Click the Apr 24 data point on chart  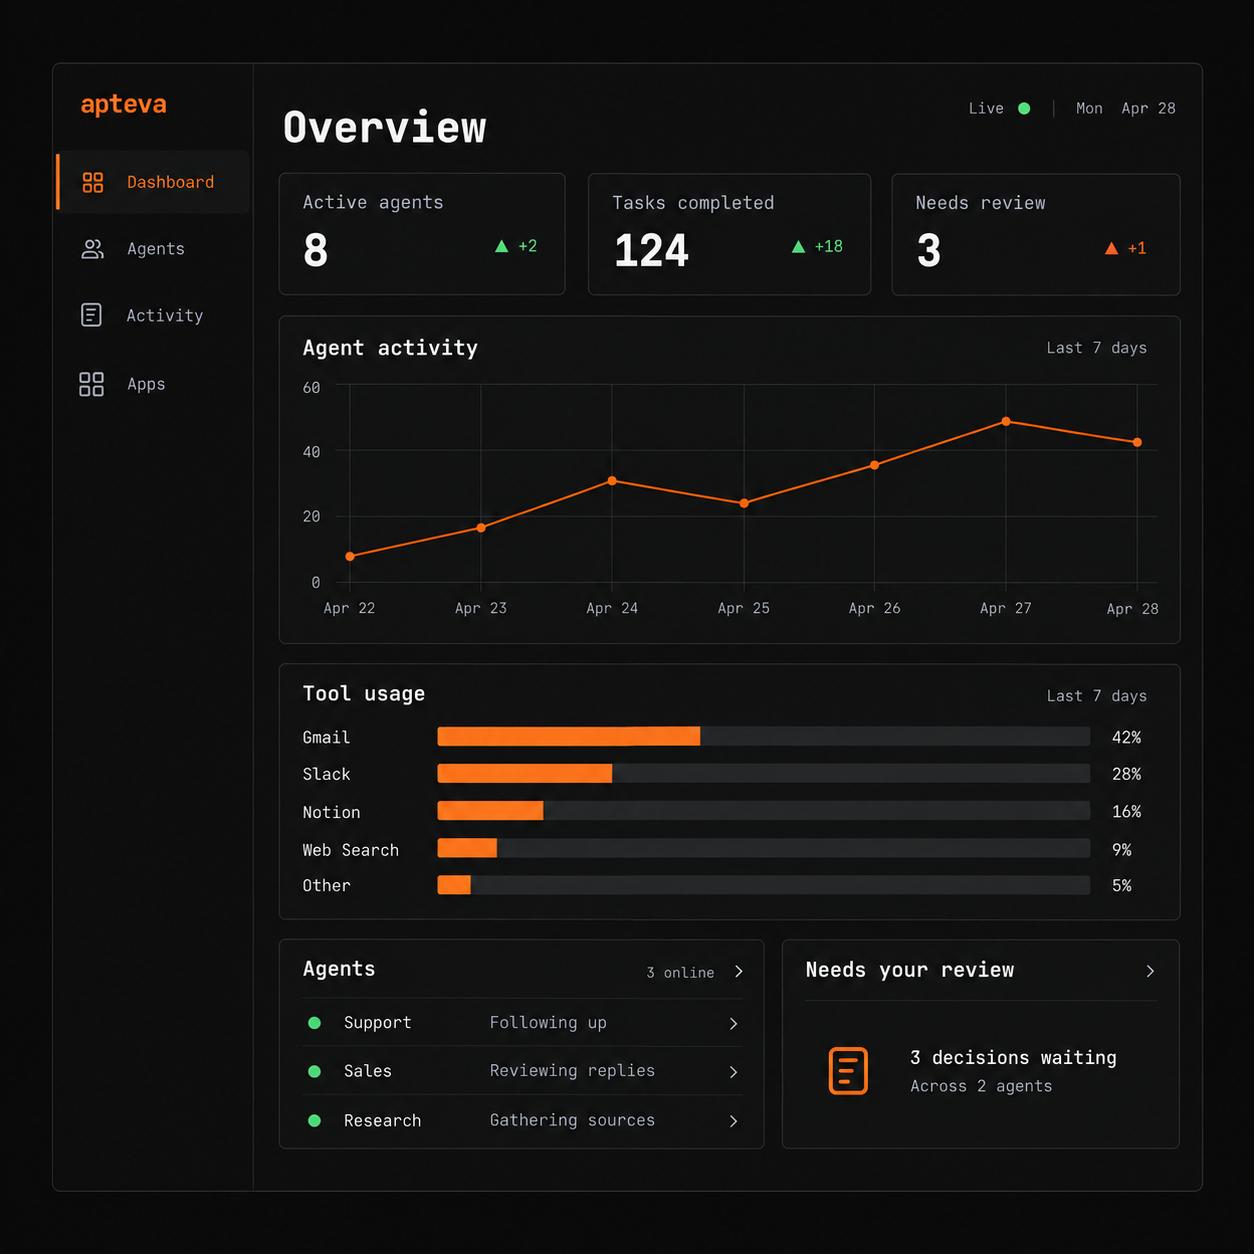pos(612,481)
